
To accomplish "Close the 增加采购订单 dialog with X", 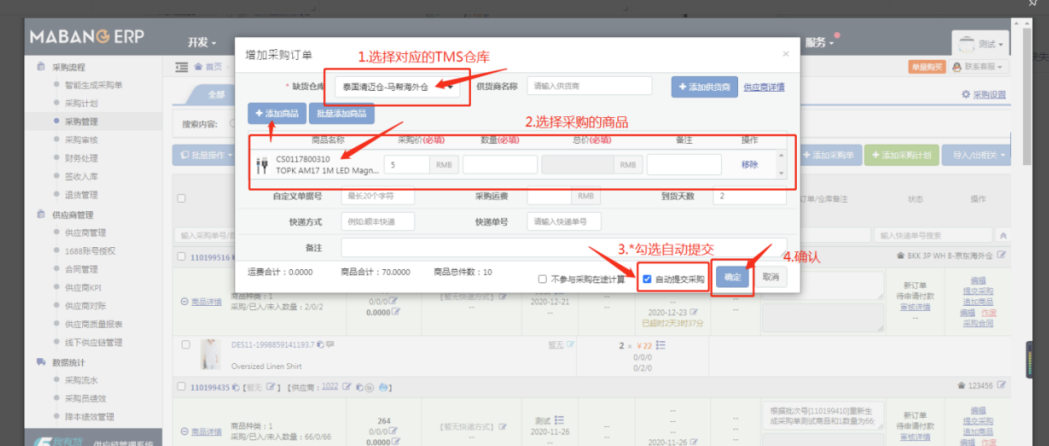I will coord(785,54).
